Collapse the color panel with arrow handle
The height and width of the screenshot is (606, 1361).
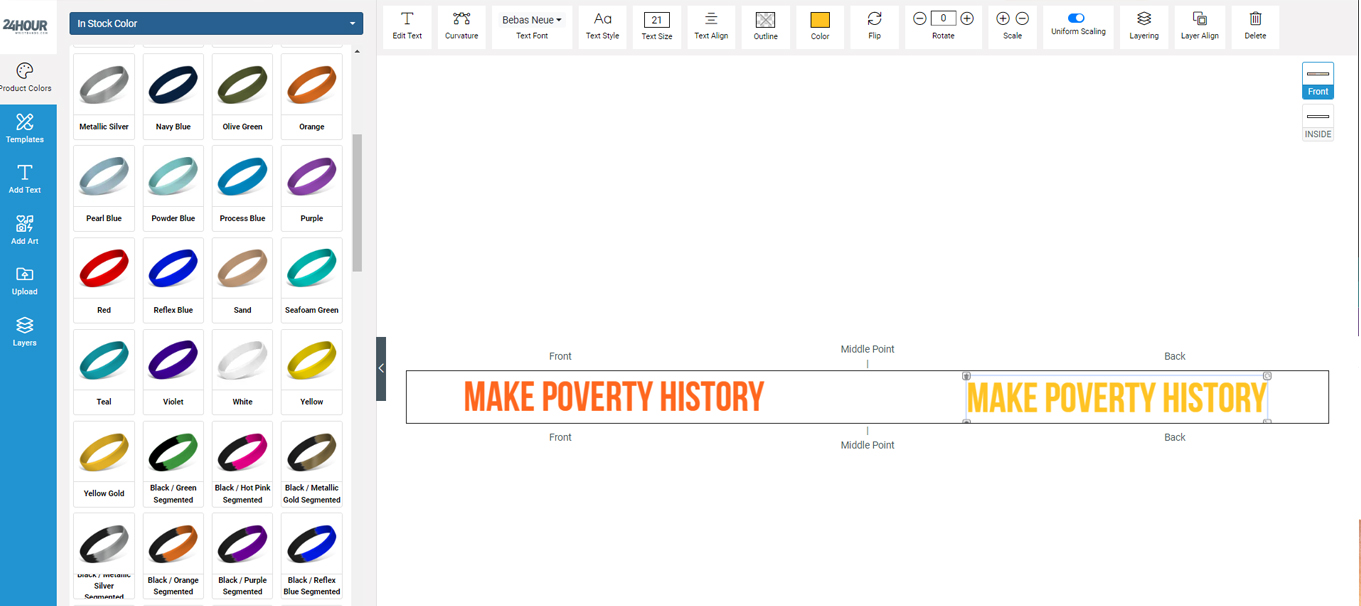point(381,369)
